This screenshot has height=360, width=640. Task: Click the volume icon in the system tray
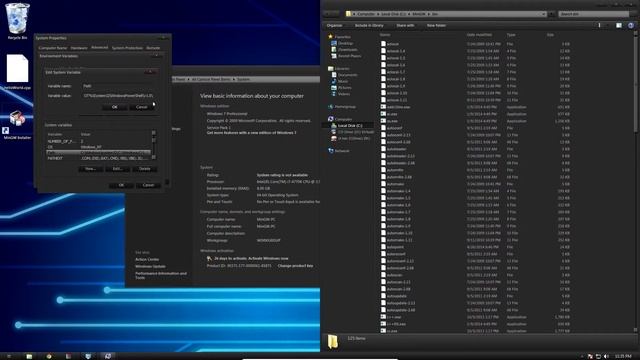606,356
